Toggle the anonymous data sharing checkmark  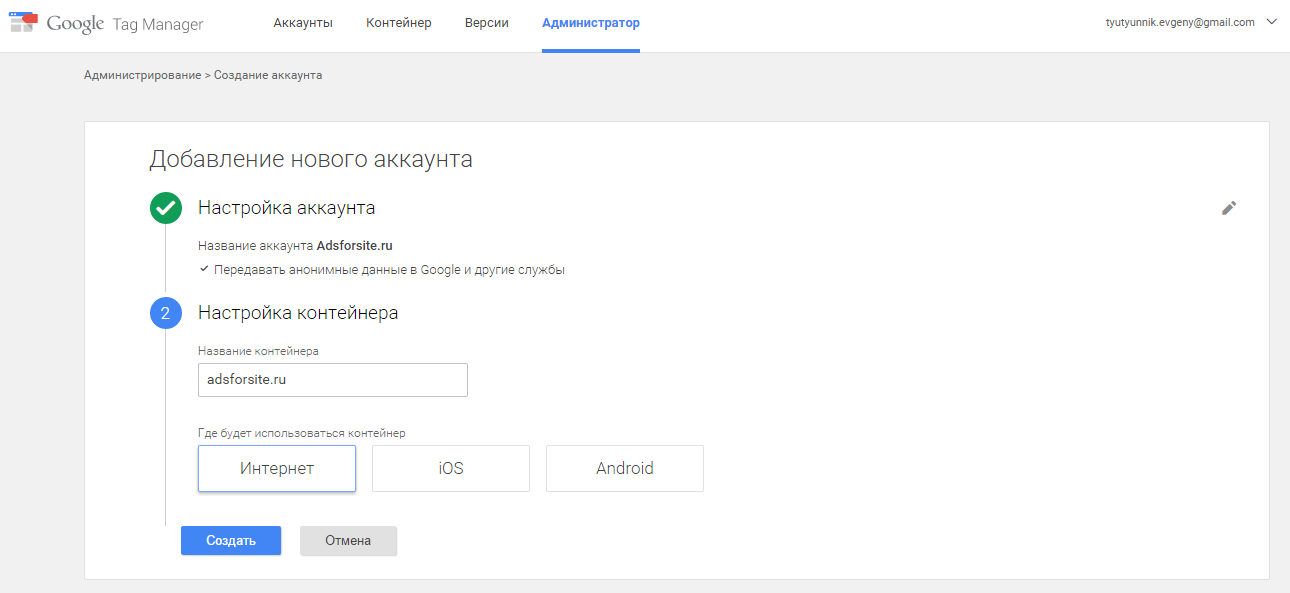click(203, 269)
